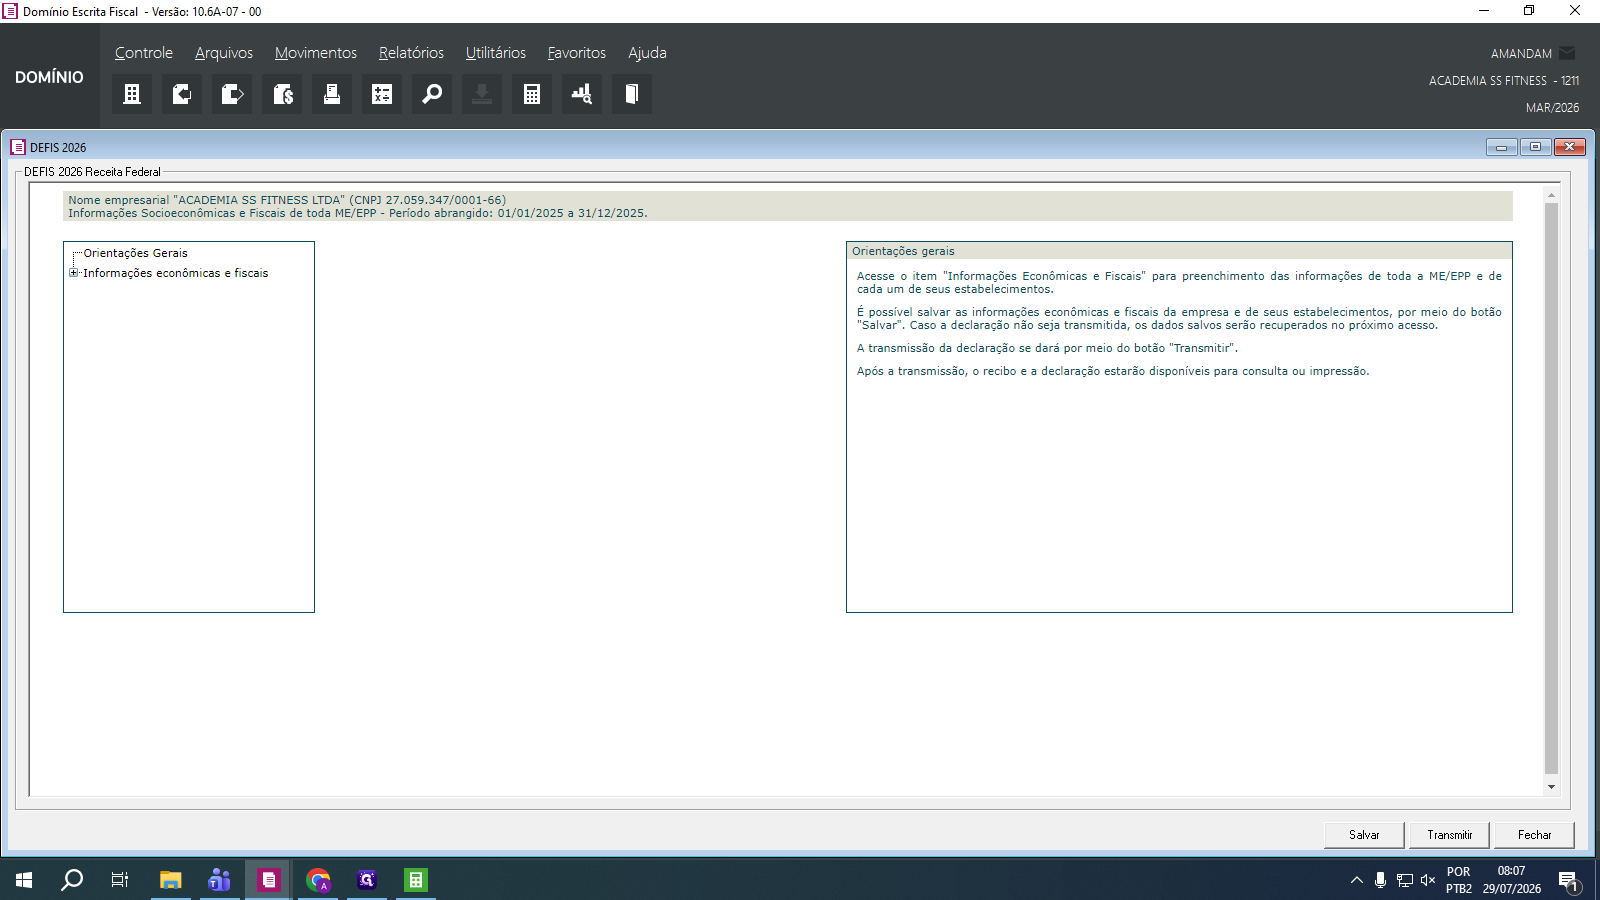Open the Favoritos menu
The width and height of the screenshot is (1600, 900).
pyautogui.click(x=577, y=53)
